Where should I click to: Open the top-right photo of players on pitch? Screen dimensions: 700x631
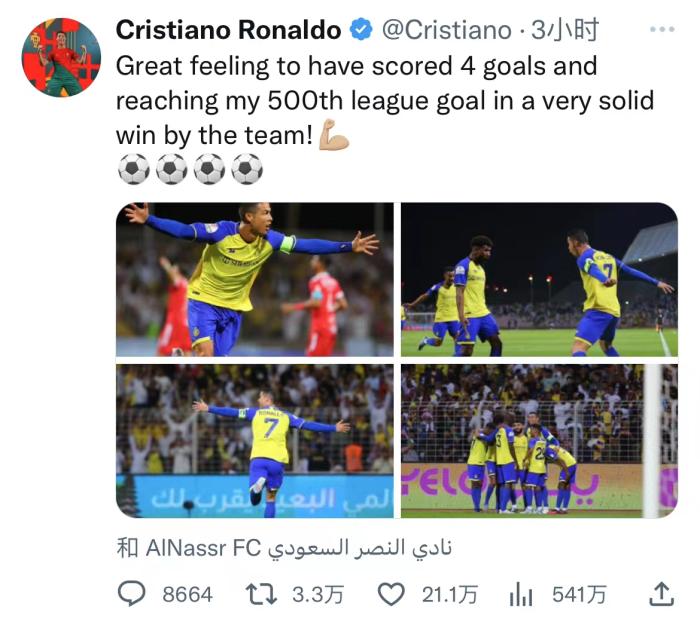(539, 279)
